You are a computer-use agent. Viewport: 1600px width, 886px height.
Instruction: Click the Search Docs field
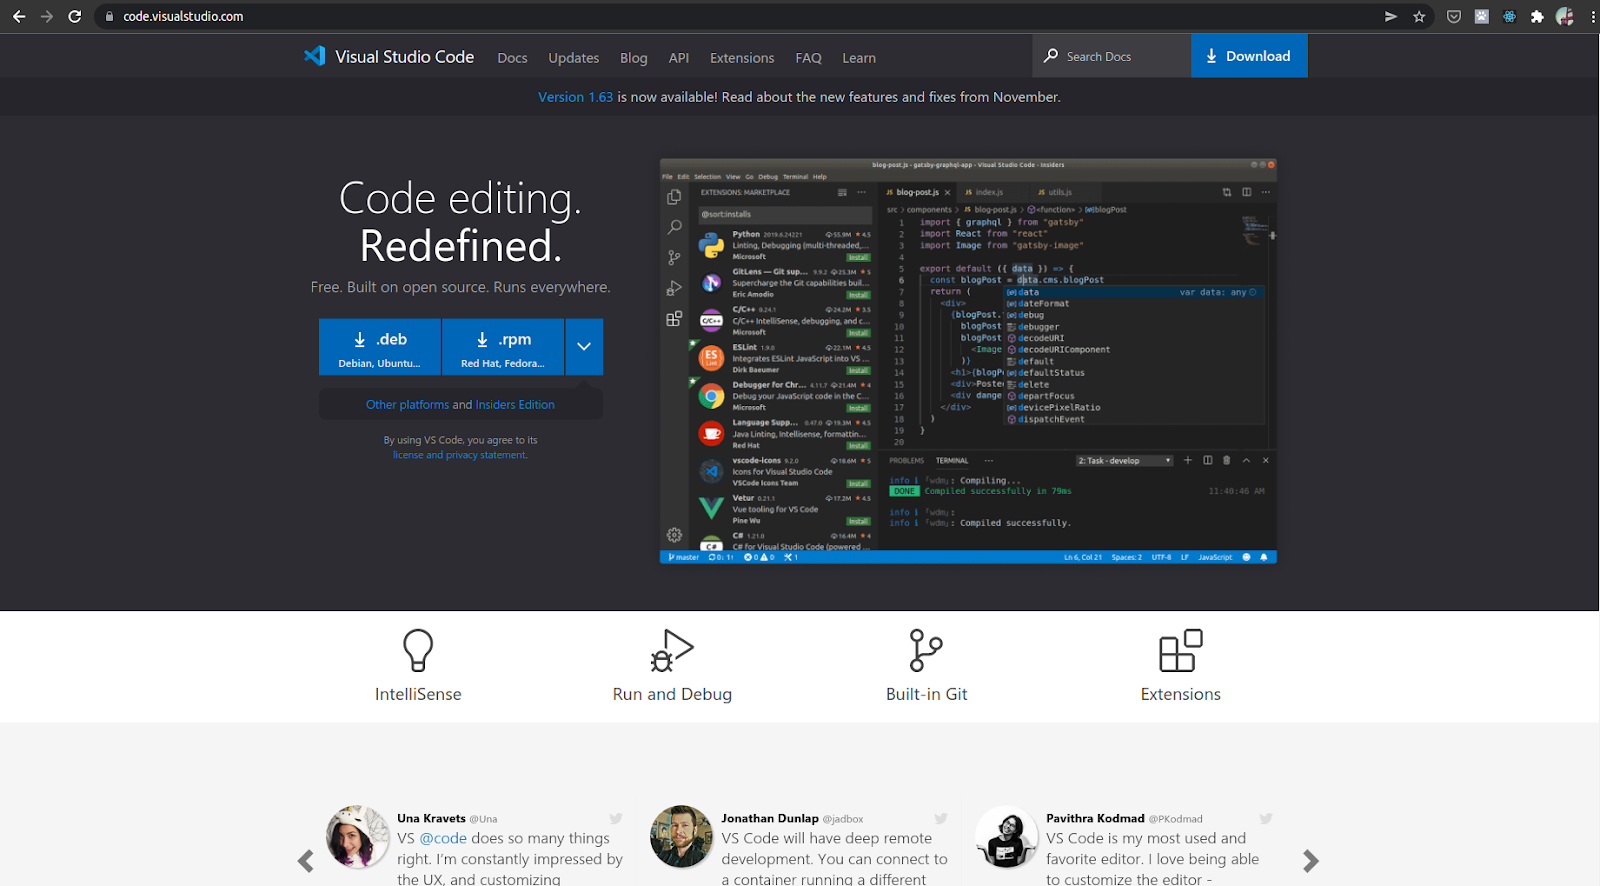1112,56
